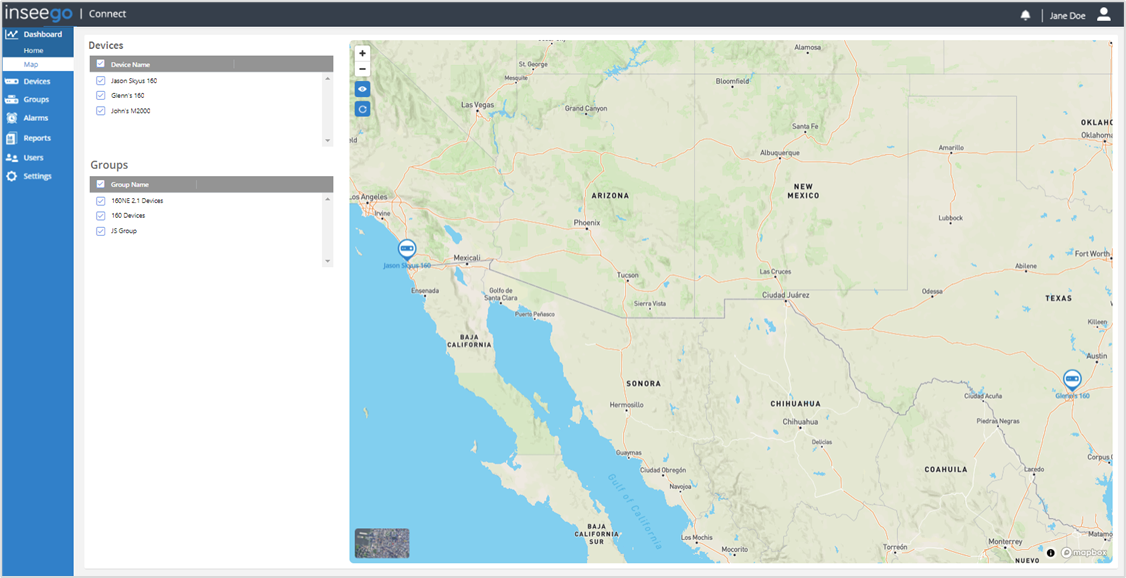Click the Santa Fe label on the map
This screenshot has width=1126, height=578.
(805, 126)
